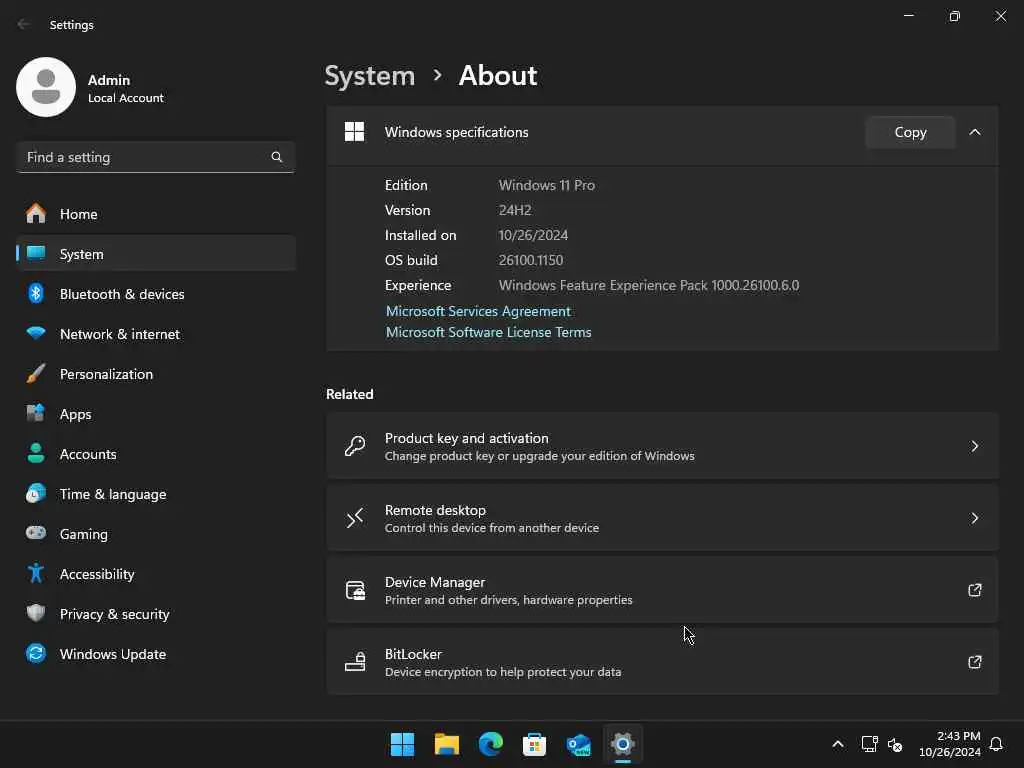Image resolution: width=1024 pixels, height=768 pixels.
Task: Select Accessibility in the sidebar
Action: (x=156, y=573)
